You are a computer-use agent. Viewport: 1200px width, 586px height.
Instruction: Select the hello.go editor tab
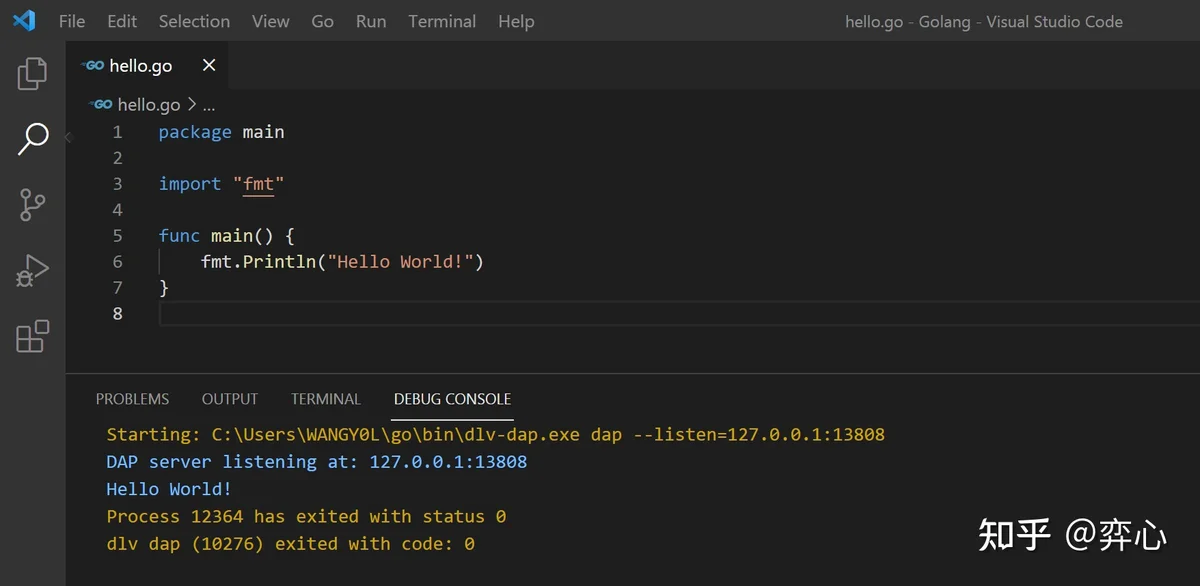(x=149, y=66)
